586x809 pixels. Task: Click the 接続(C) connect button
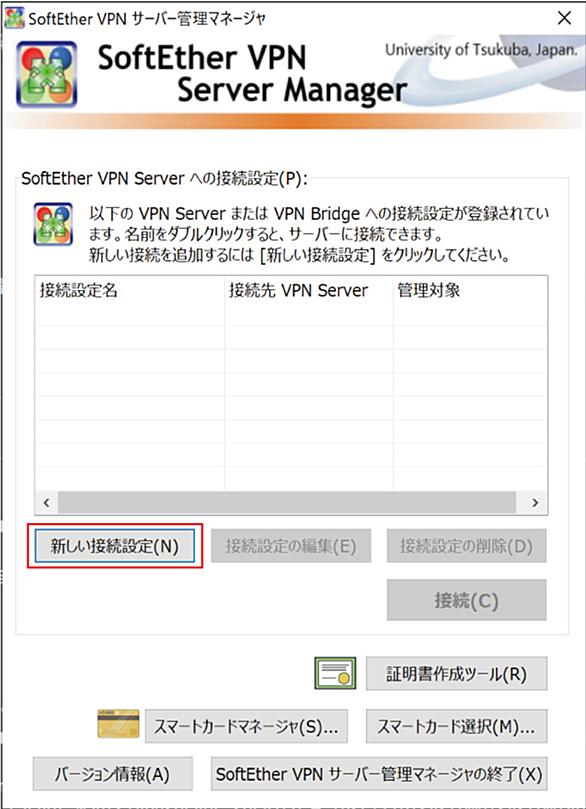tap(466, 600)
